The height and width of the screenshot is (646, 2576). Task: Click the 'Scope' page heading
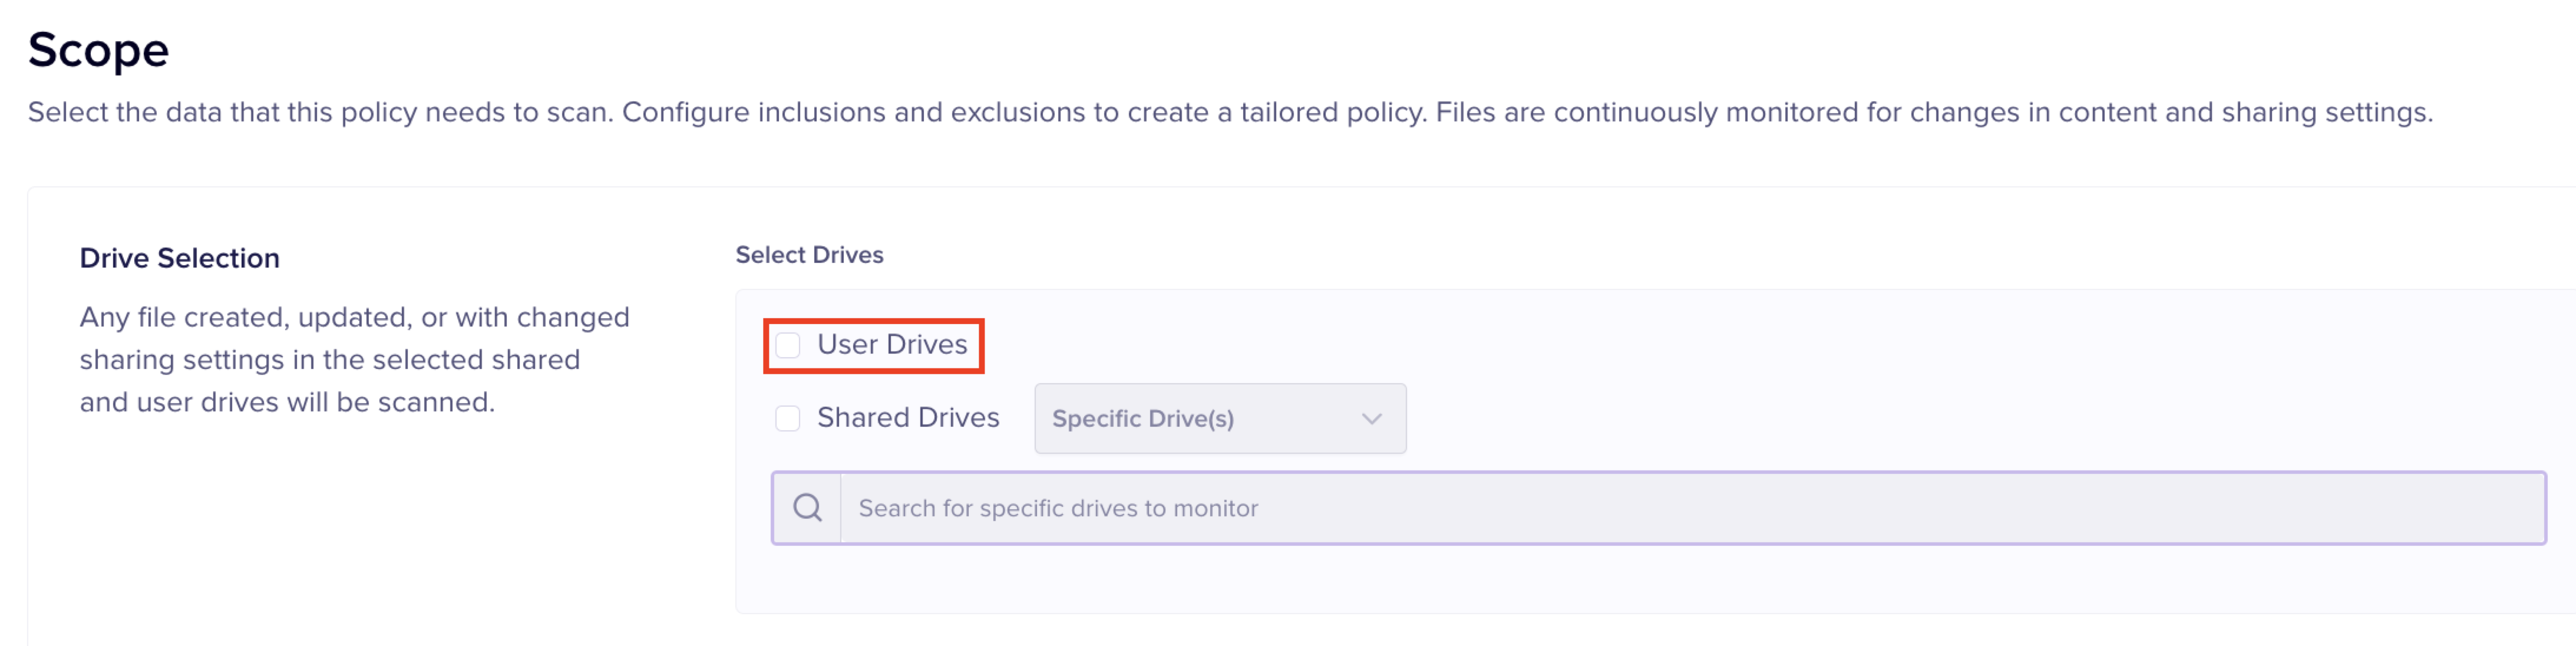click(x=98, y=50)
